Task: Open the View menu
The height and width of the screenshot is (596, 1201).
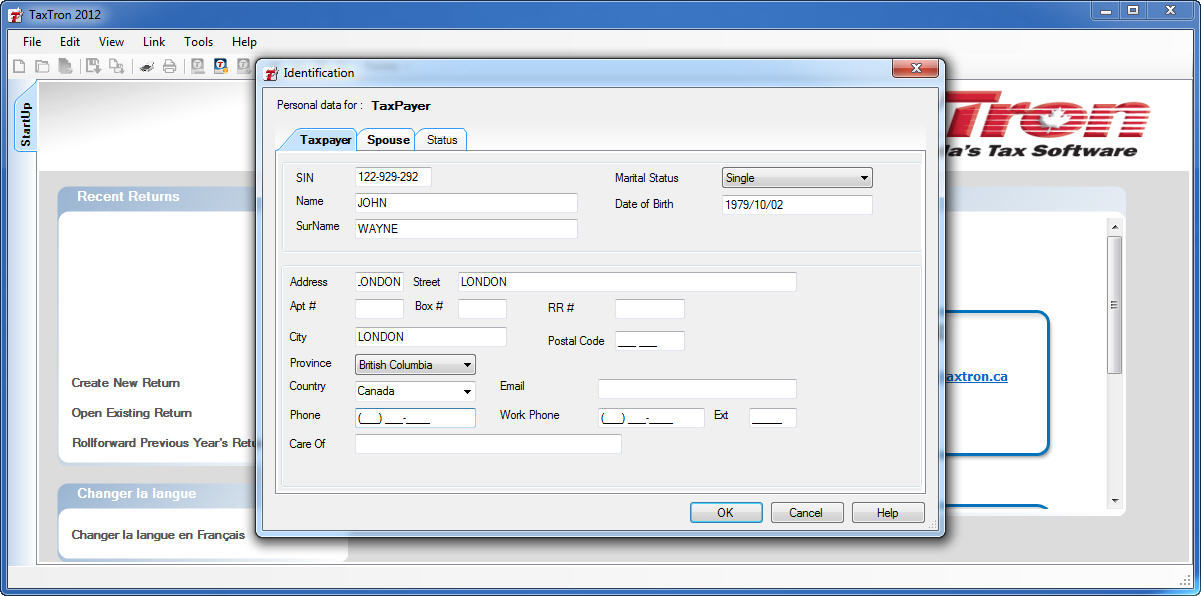Action: pyautogui.click(x=111, y=42)
